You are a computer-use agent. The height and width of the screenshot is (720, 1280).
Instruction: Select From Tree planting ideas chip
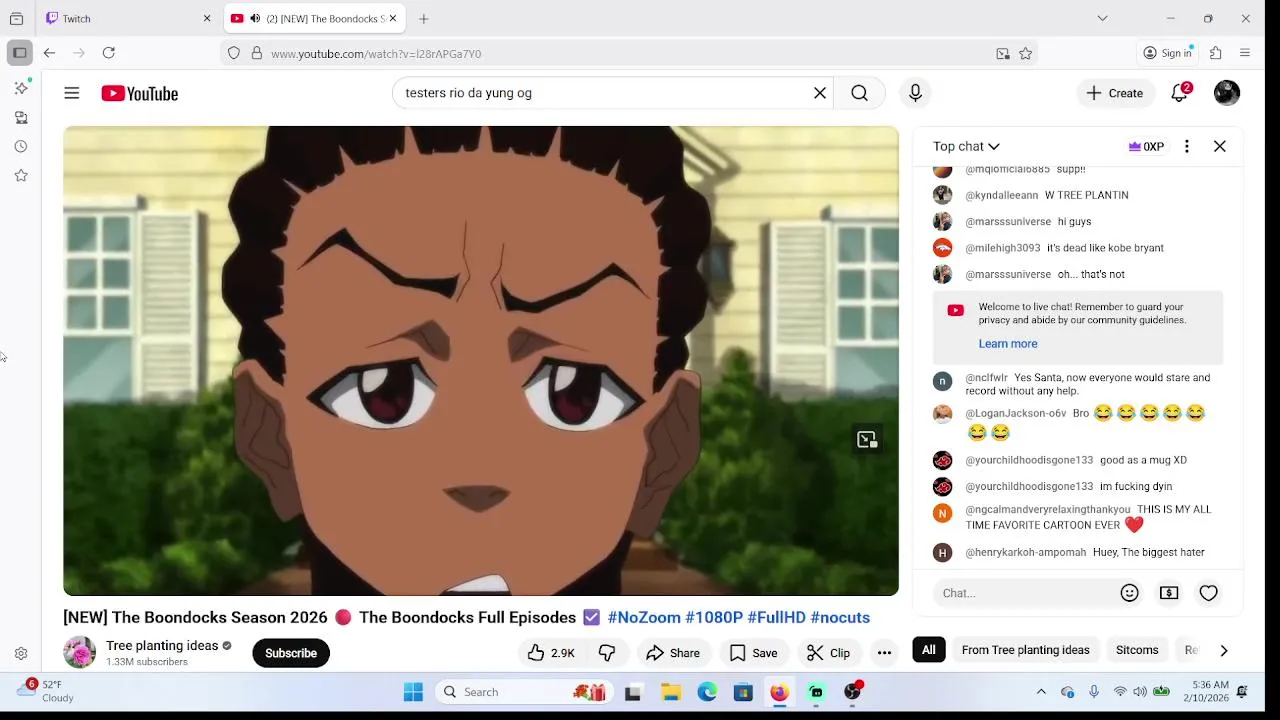click(1025, 650)
